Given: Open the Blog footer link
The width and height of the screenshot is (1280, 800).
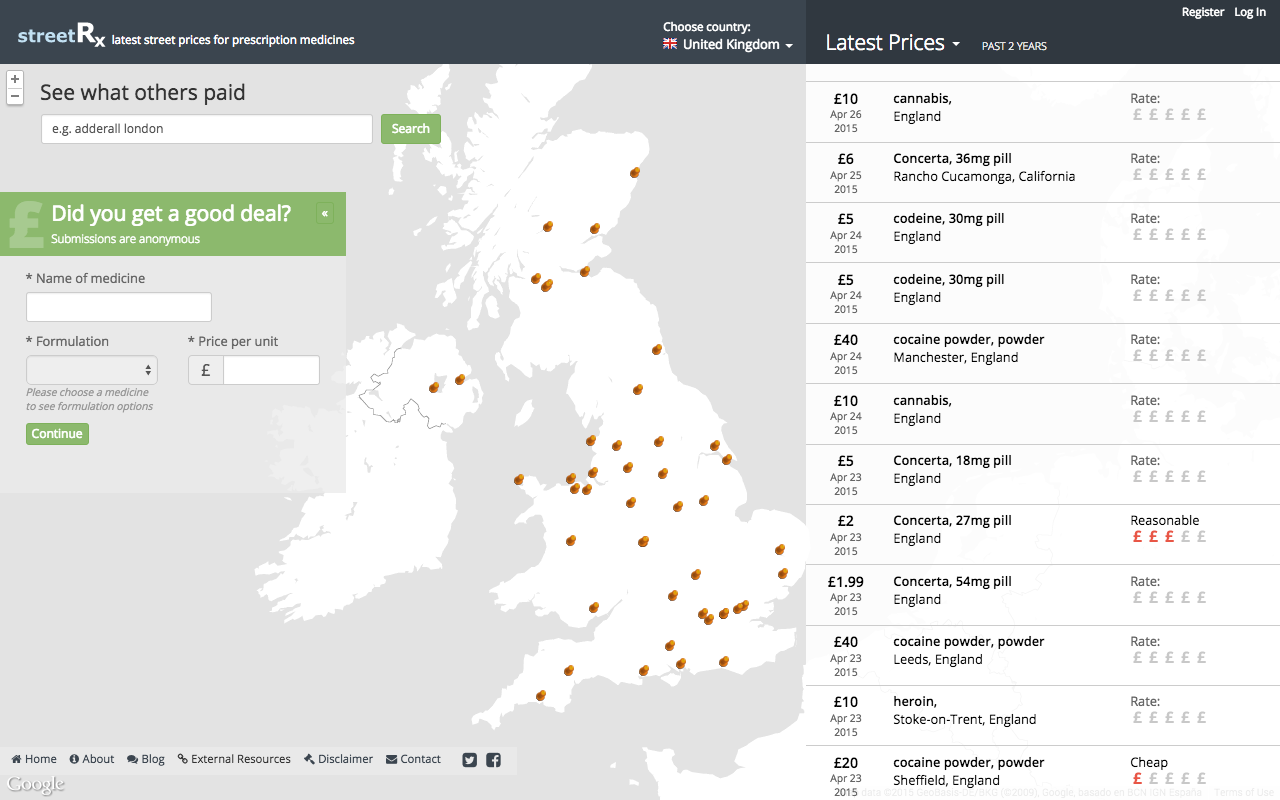Looking at the screenshot, I should [x=146, y=759].
